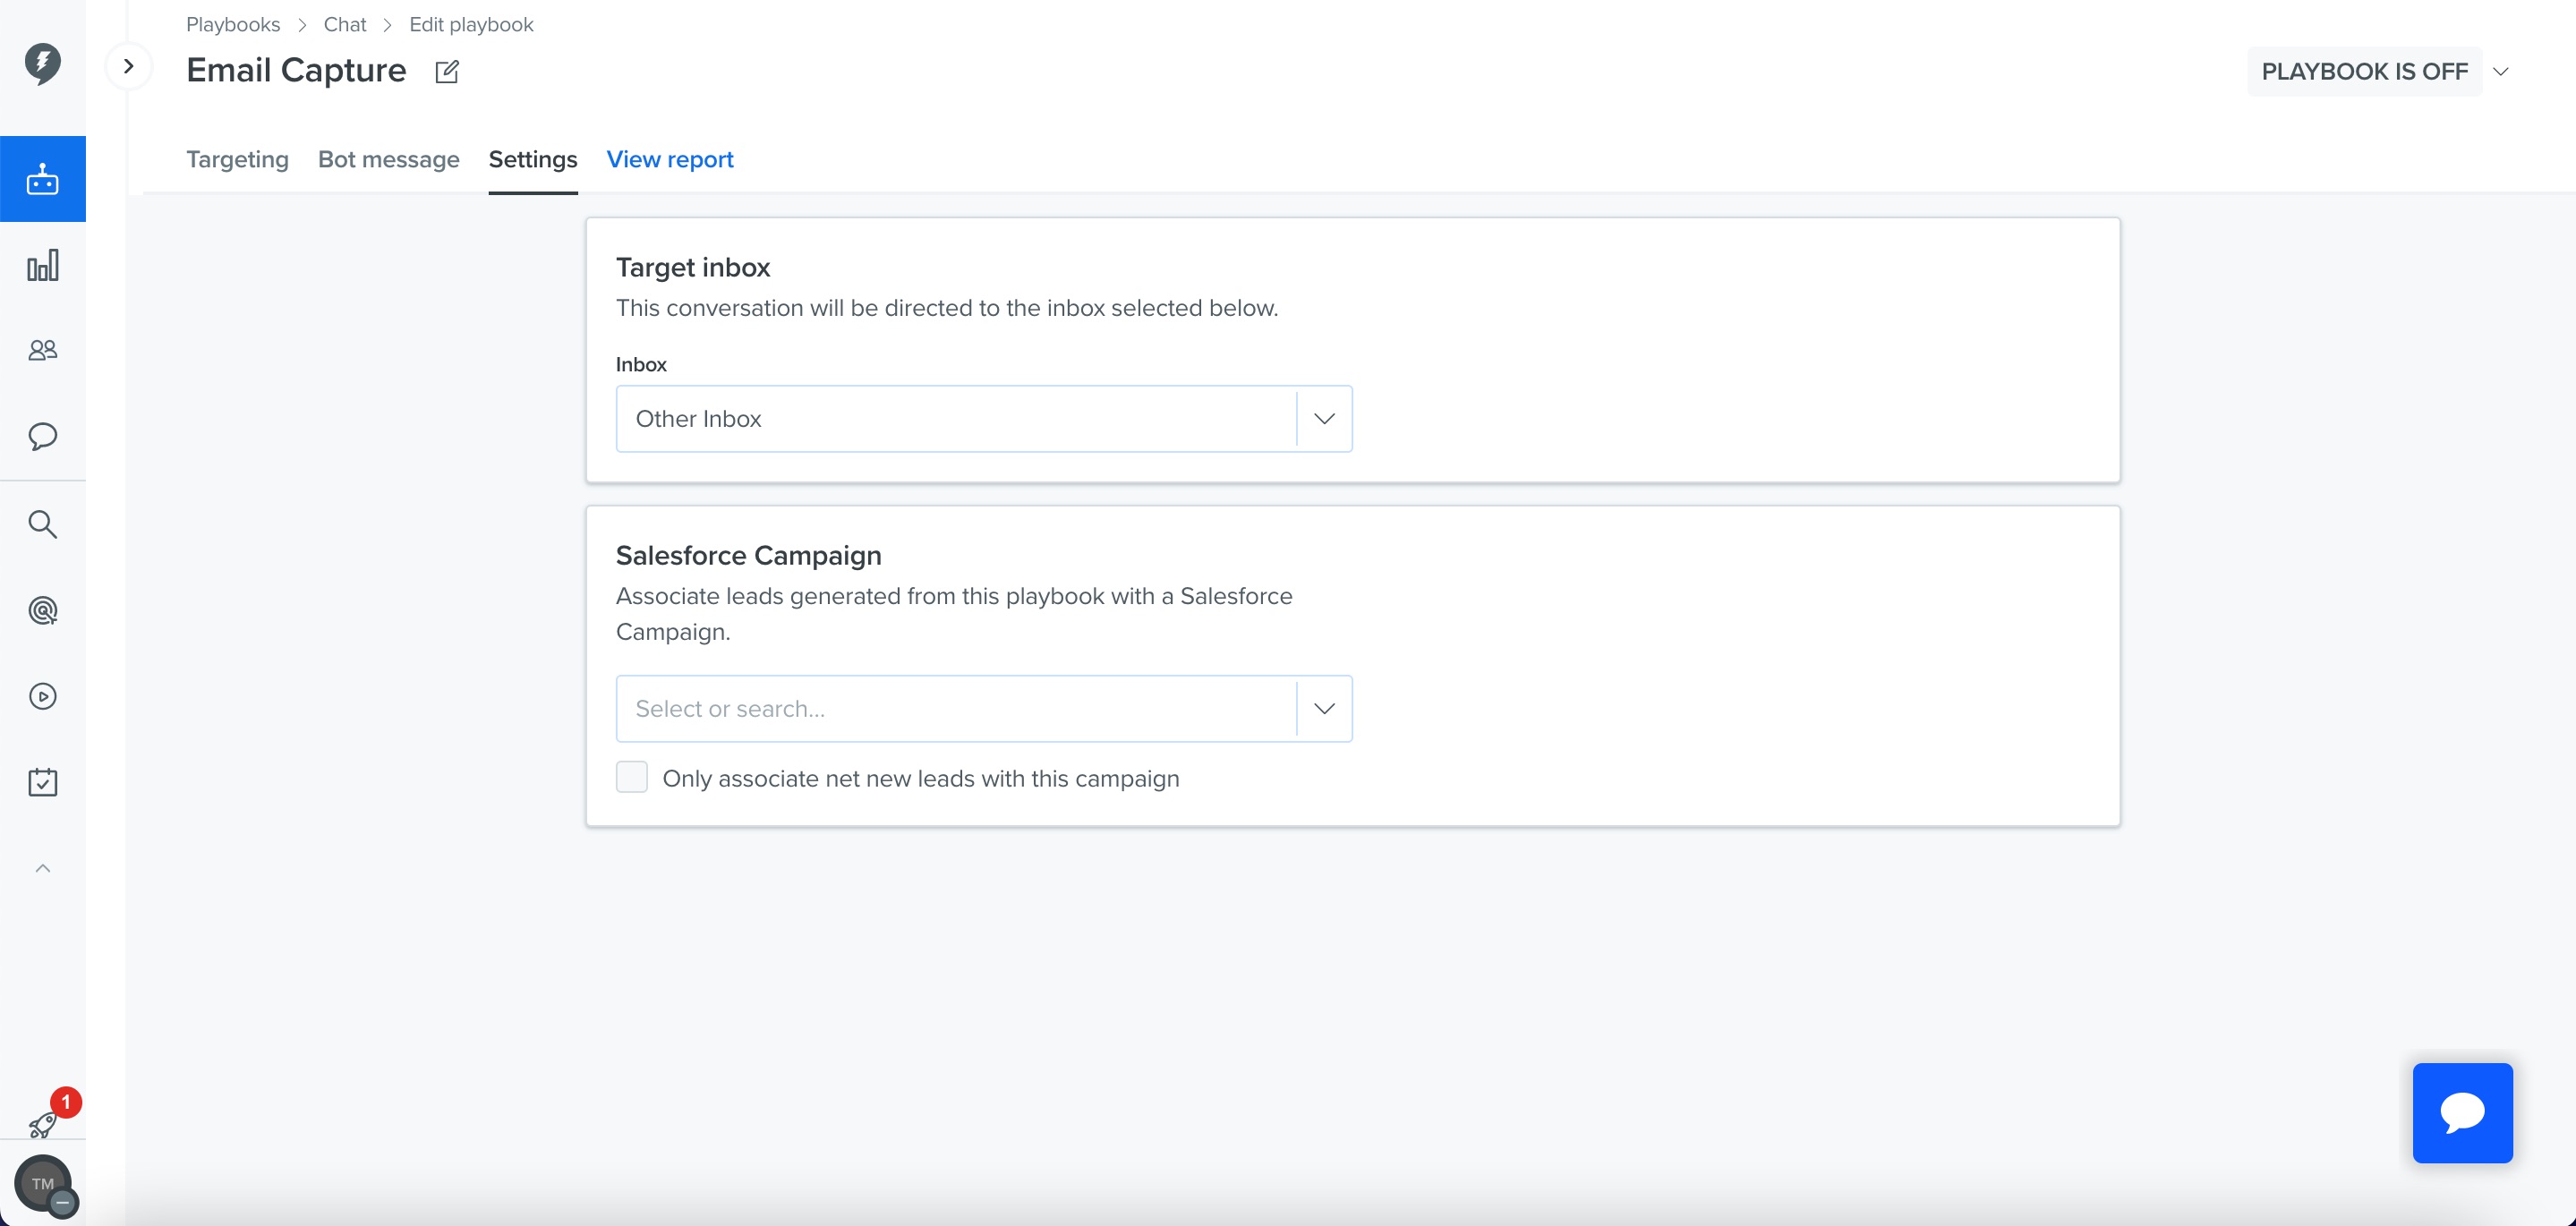Check only associate net new leads box
This screenshot has width=2576, height=1226.
point(632,777)
